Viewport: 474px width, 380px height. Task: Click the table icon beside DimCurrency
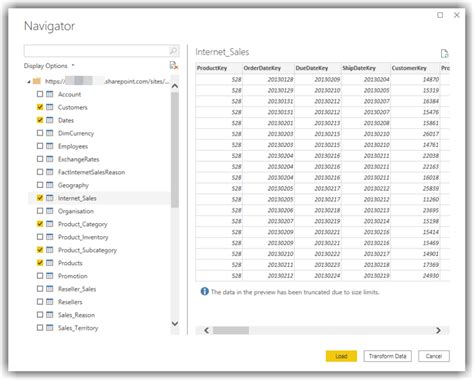point(50,133)
